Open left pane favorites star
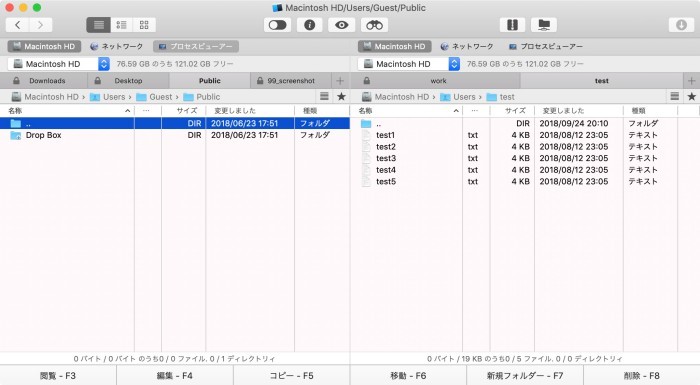700x385 pixels. [x=342, y=96]
